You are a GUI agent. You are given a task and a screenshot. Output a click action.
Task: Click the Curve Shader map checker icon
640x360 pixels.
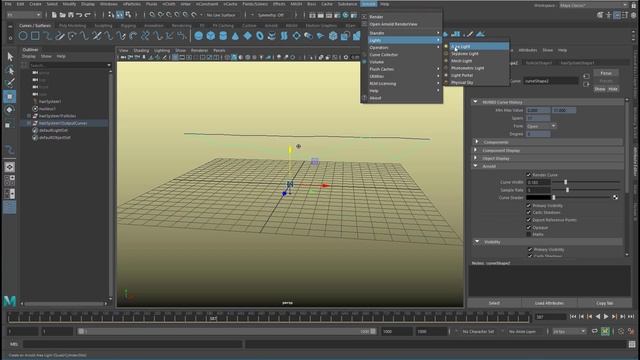pyautogui.click(x=615, y=198)
